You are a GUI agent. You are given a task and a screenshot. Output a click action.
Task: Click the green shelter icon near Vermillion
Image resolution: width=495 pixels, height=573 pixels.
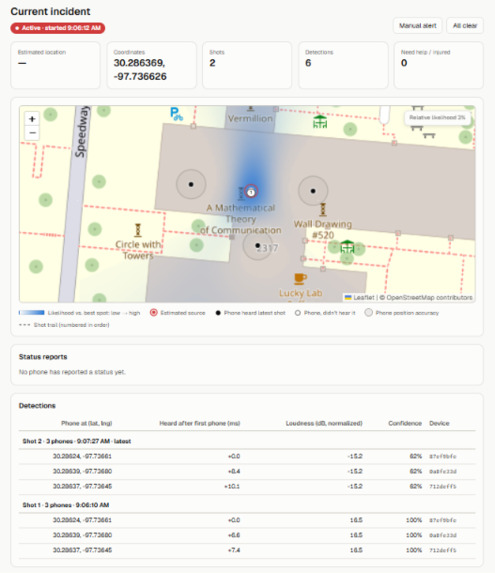point(320,122)
